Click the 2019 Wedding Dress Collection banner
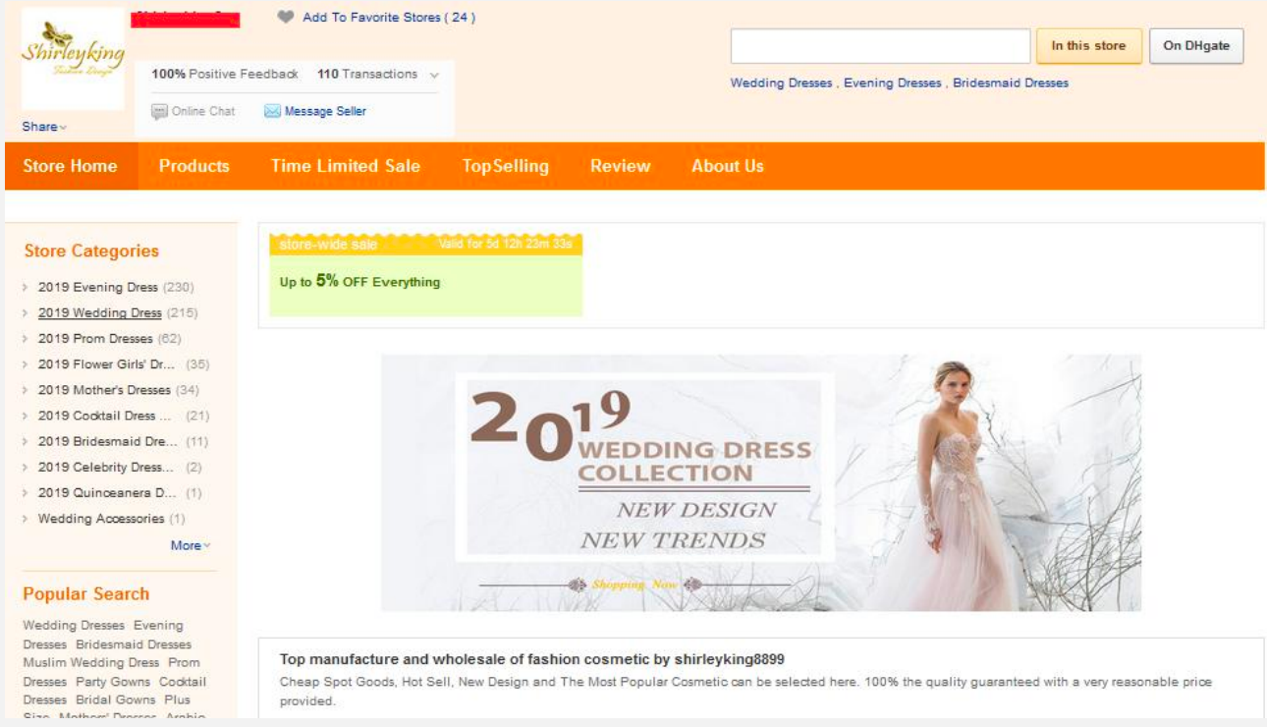This screenshot has width=1267, height=727. [760, 482]
